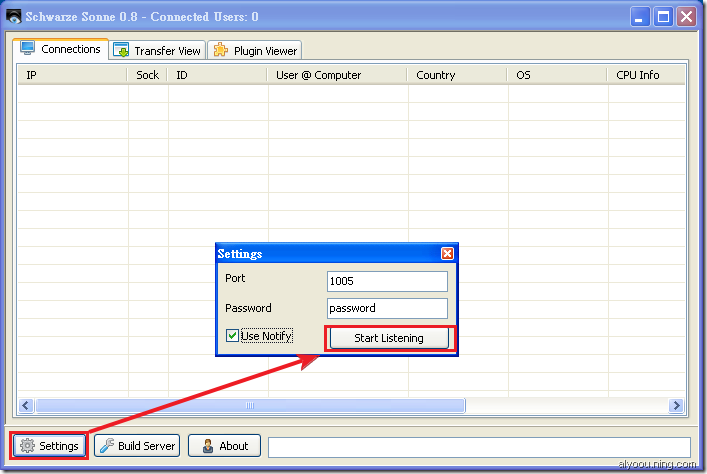Image resolution: width=707 pixels, height=474 pixels.
Task: Click the horizontal scrollbar thumb
Action: click(250, 405)
